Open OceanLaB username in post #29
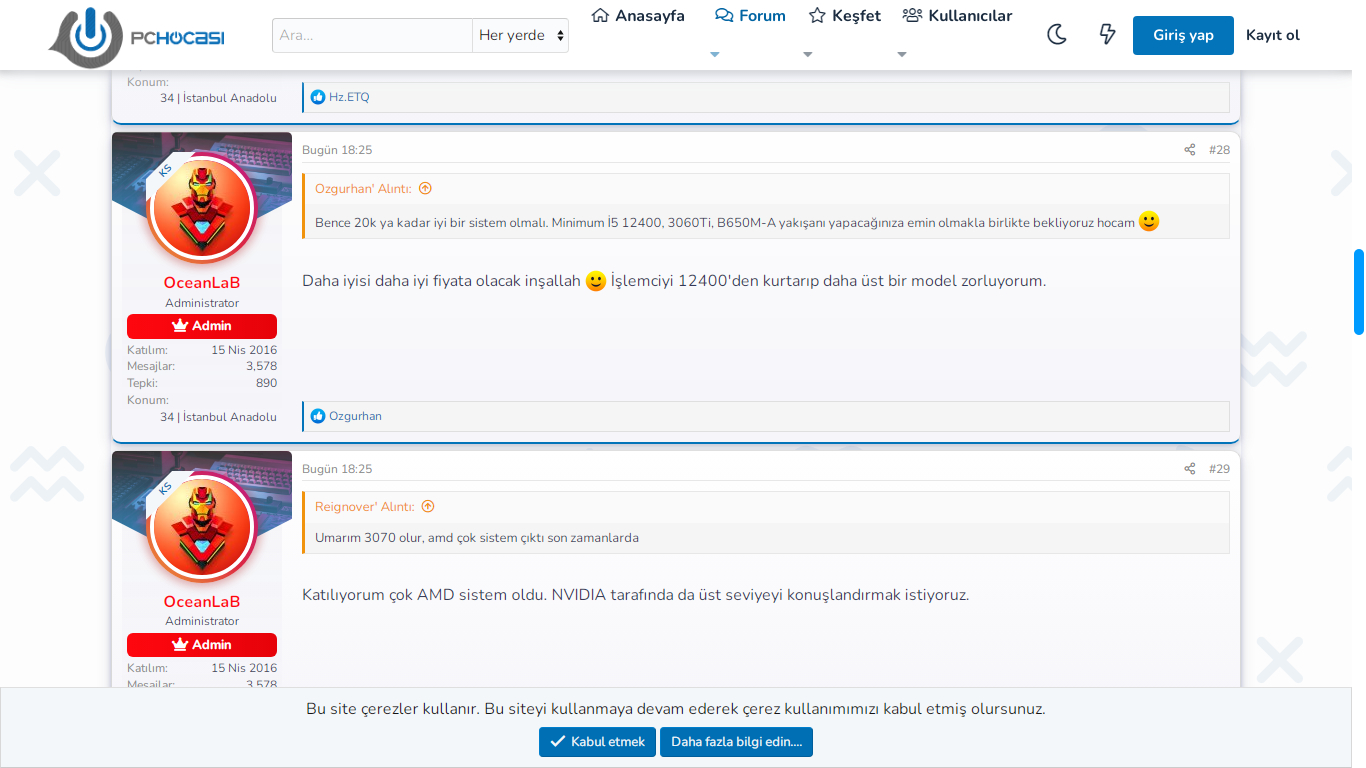Screen dimensions: 1366x768 [202, 602]
